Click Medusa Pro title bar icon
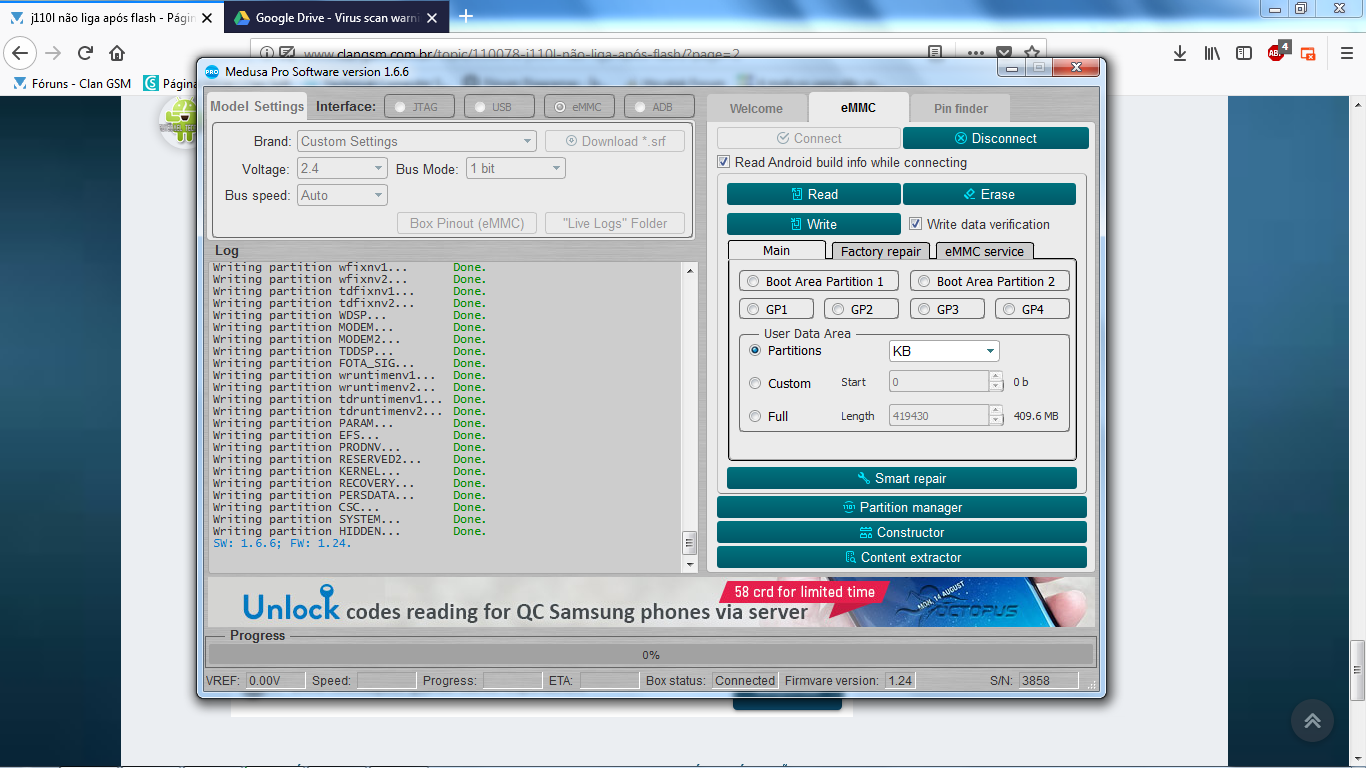Screen dimensions: 1366x768 coord(212,71)
